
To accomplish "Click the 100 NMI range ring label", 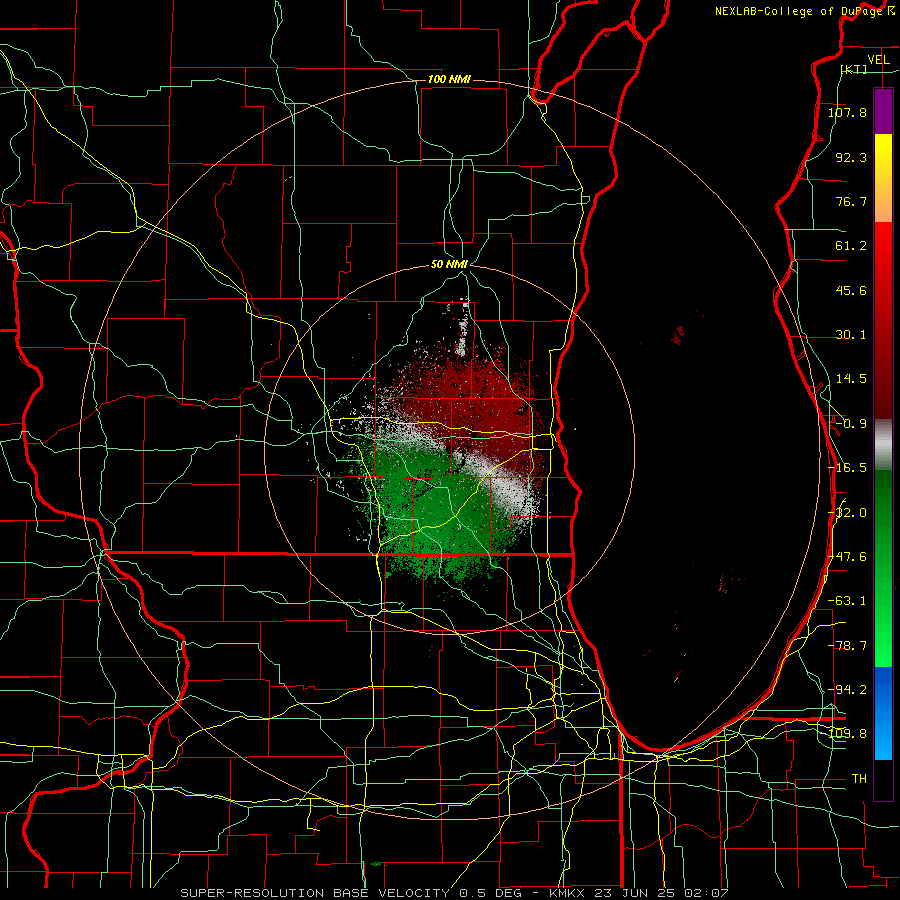I will tap(449, 79).
